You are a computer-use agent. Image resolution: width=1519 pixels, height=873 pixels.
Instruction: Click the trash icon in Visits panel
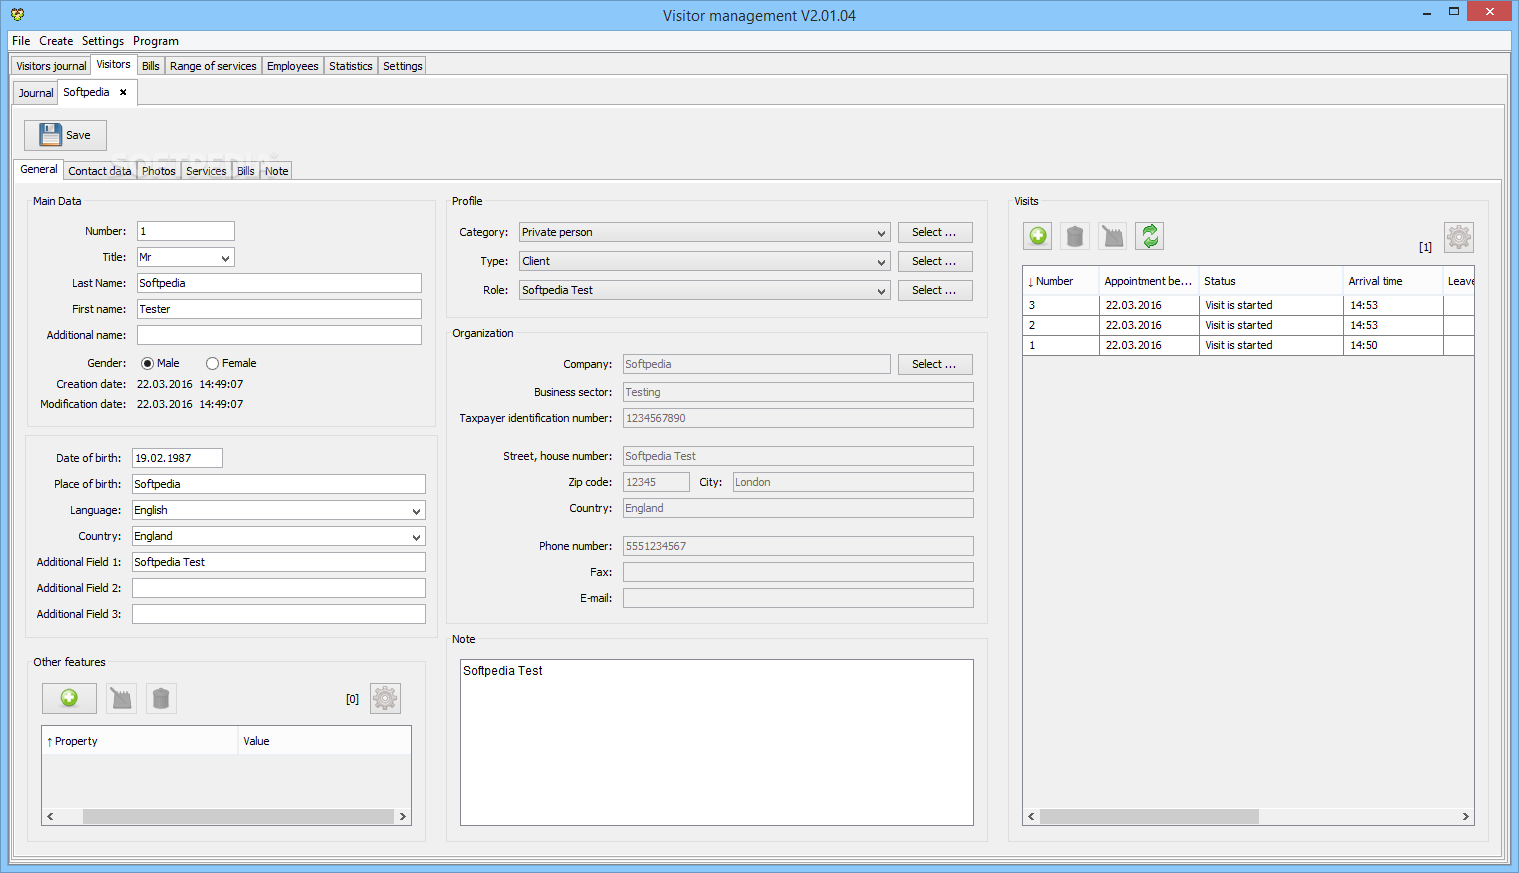[x=1075, y=236]
